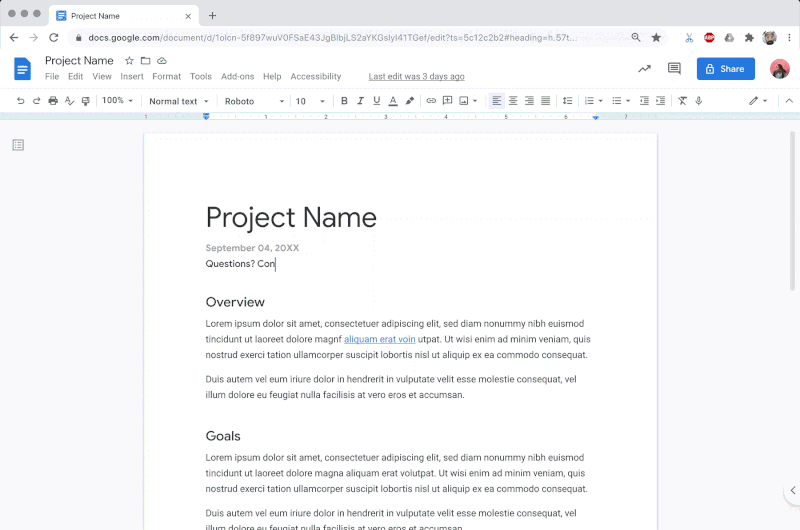
Task: Open the Tools menu
Action: click(x=201, y=77)
